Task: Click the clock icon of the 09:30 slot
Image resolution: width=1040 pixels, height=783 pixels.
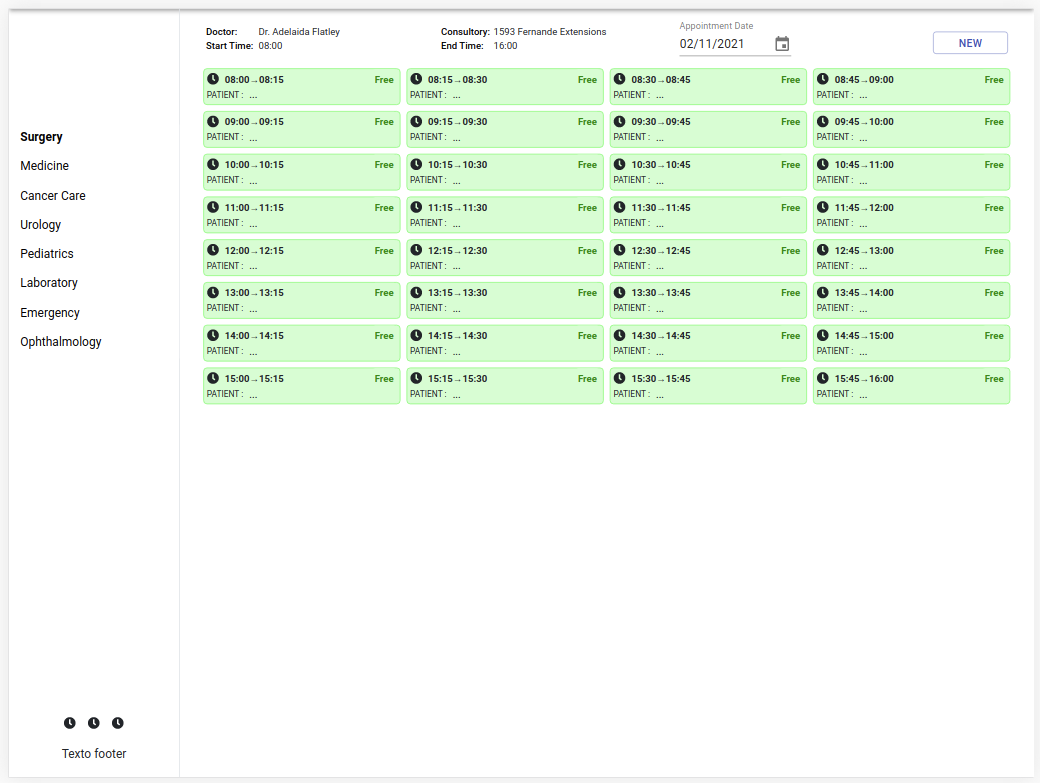Action: click(619, 121)
